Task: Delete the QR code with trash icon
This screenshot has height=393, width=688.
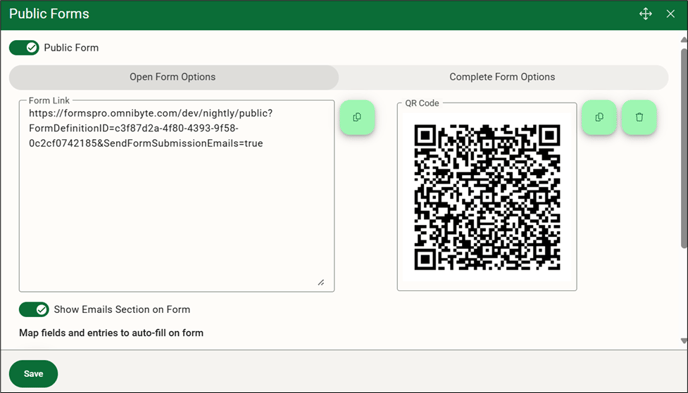Action: point(639,117)
